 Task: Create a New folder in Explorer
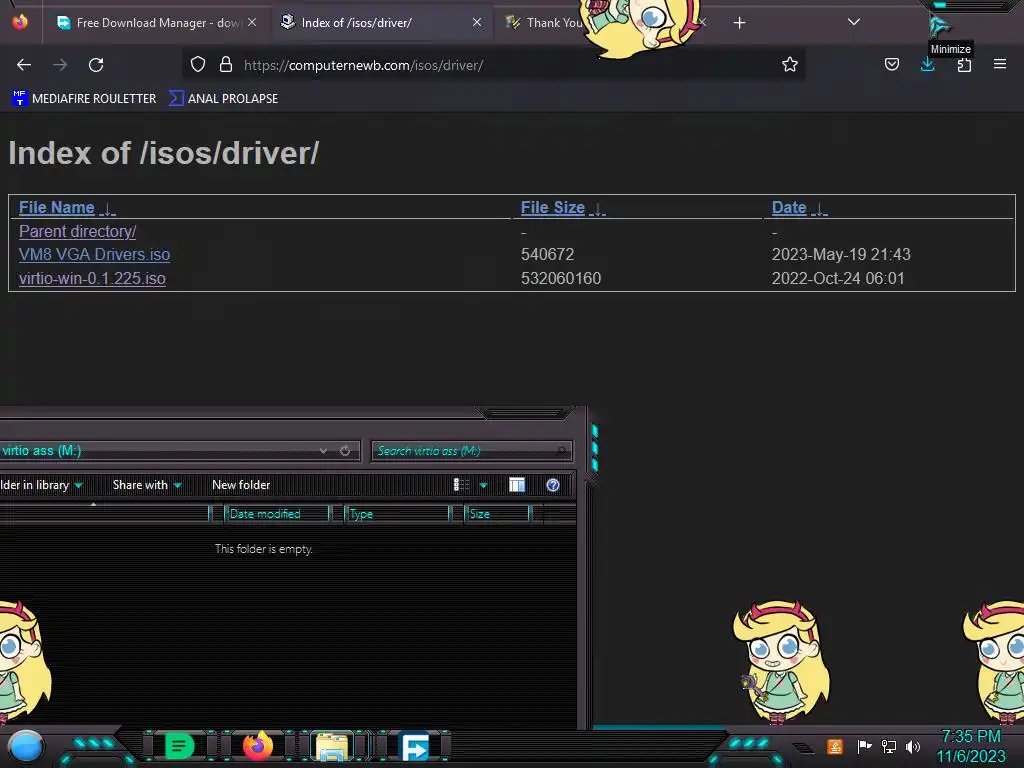click(241, 485)
